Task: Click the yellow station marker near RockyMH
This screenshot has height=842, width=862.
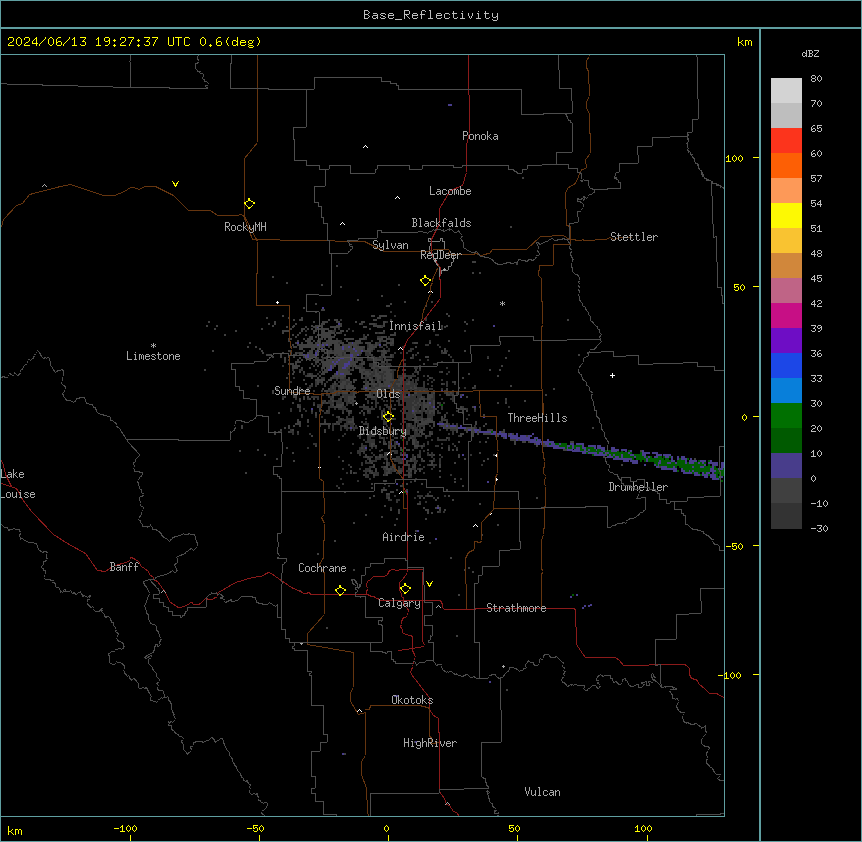Action: (249, 203)
